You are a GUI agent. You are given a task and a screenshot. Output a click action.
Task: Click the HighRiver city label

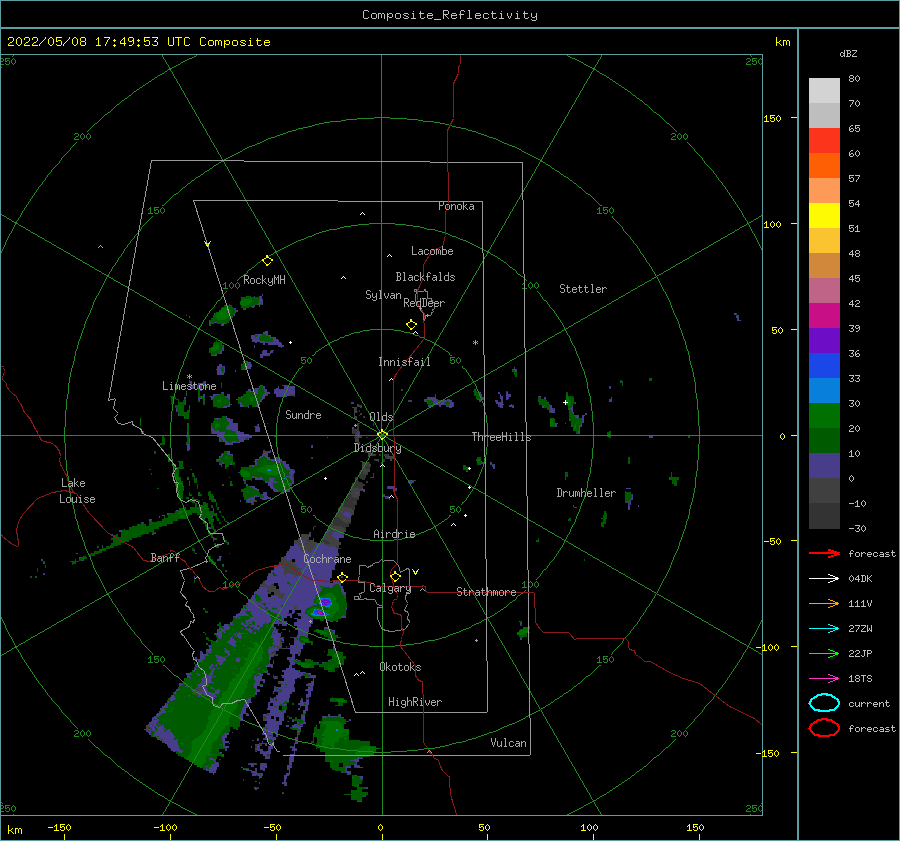click(x=415, y=702)
